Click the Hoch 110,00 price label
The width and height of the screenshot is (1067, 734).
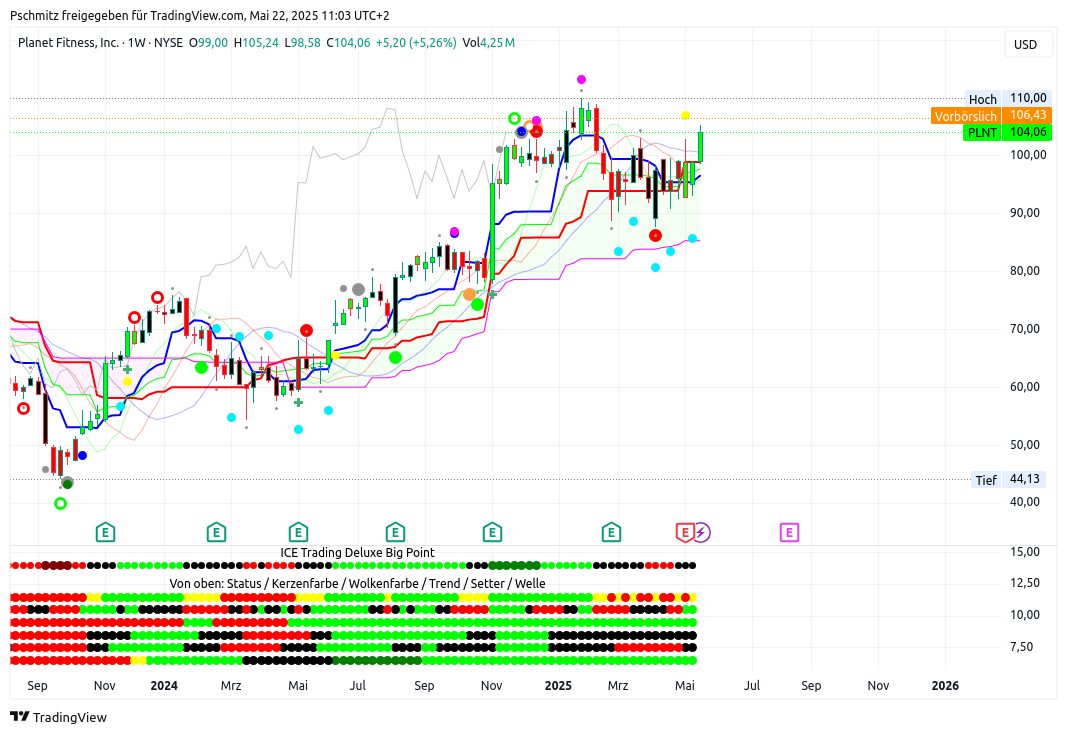[1005, 99]
